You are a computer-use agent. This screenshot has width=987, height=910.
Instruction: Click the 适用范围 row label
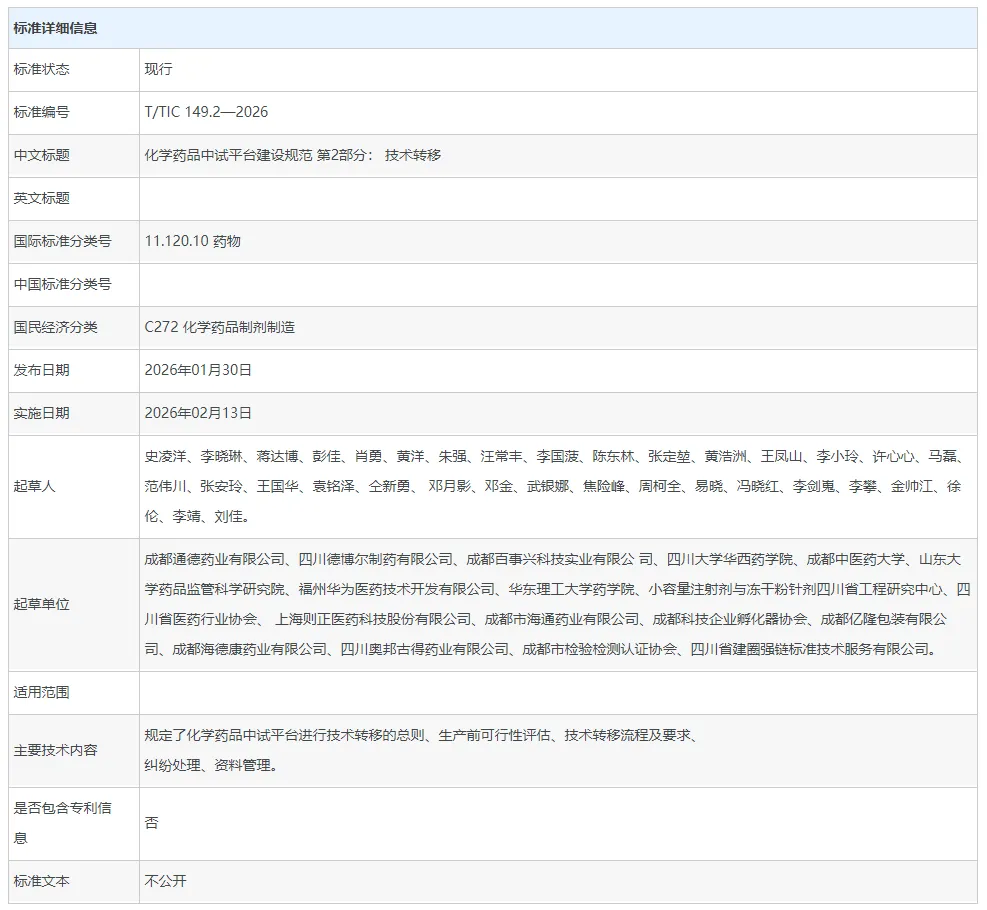click(x=42, y=693)
